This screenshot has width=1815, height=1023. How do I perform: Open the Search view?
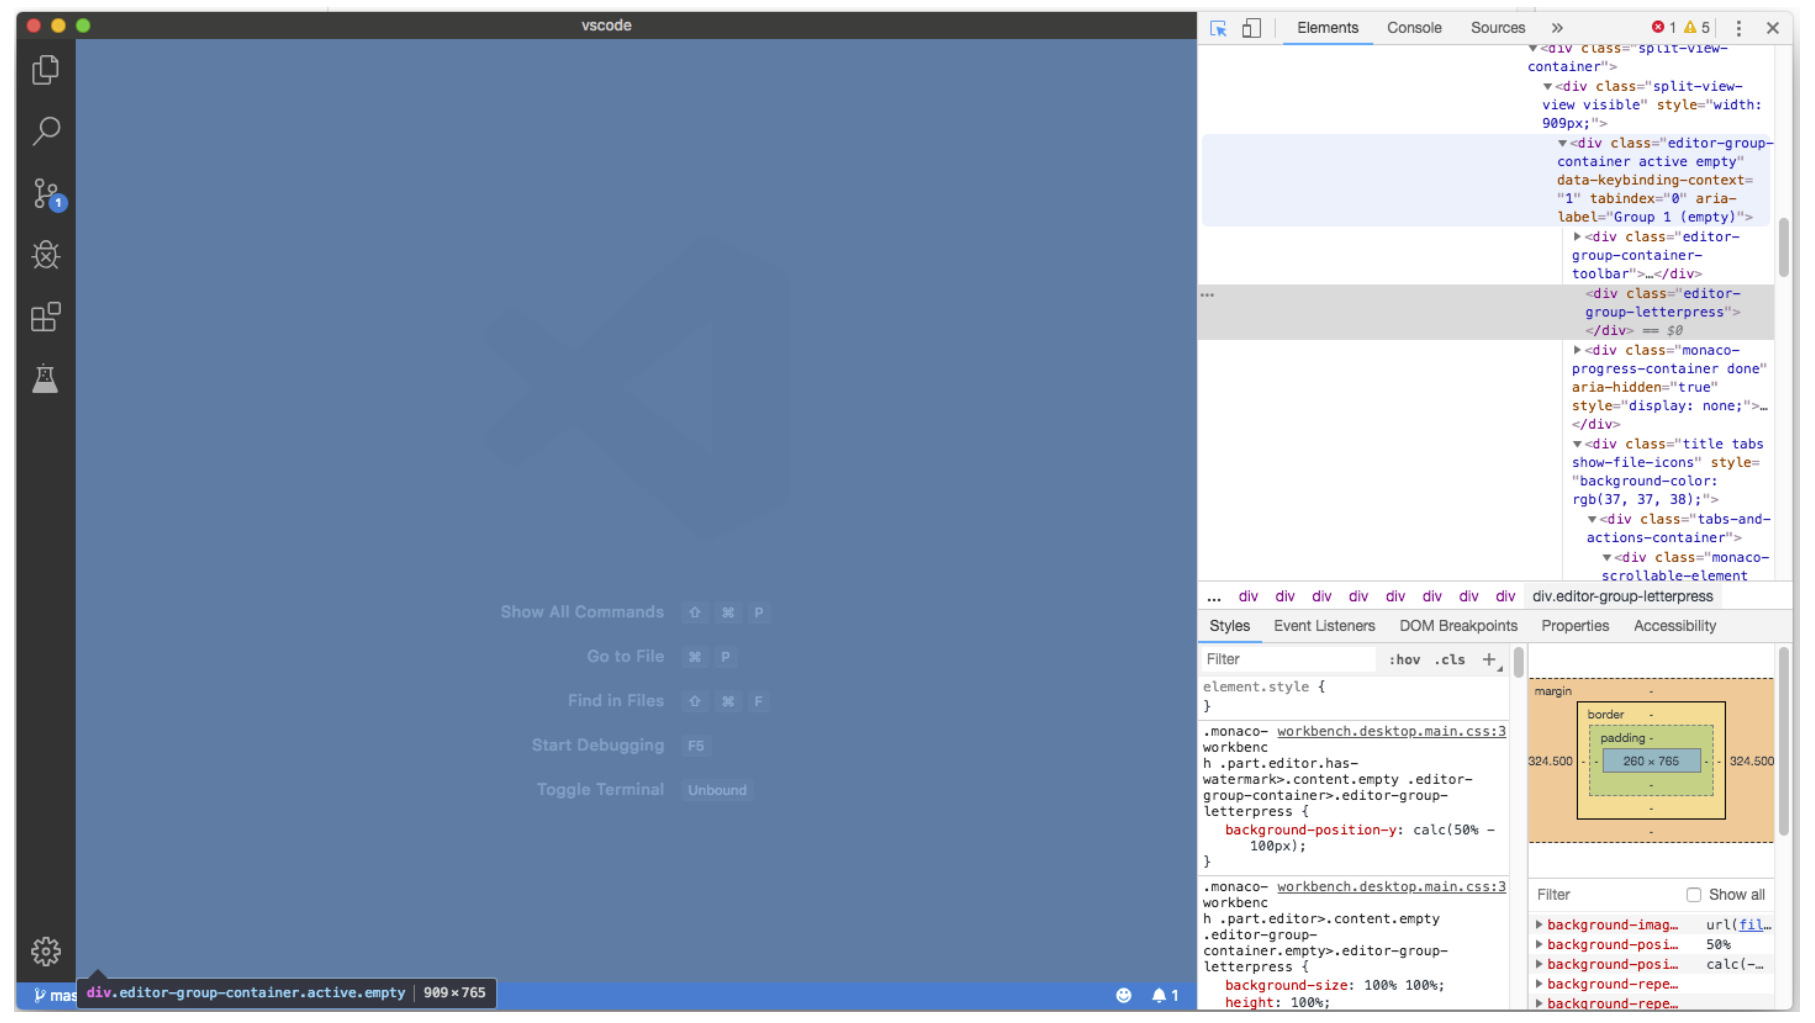click(x=46, y=131)
